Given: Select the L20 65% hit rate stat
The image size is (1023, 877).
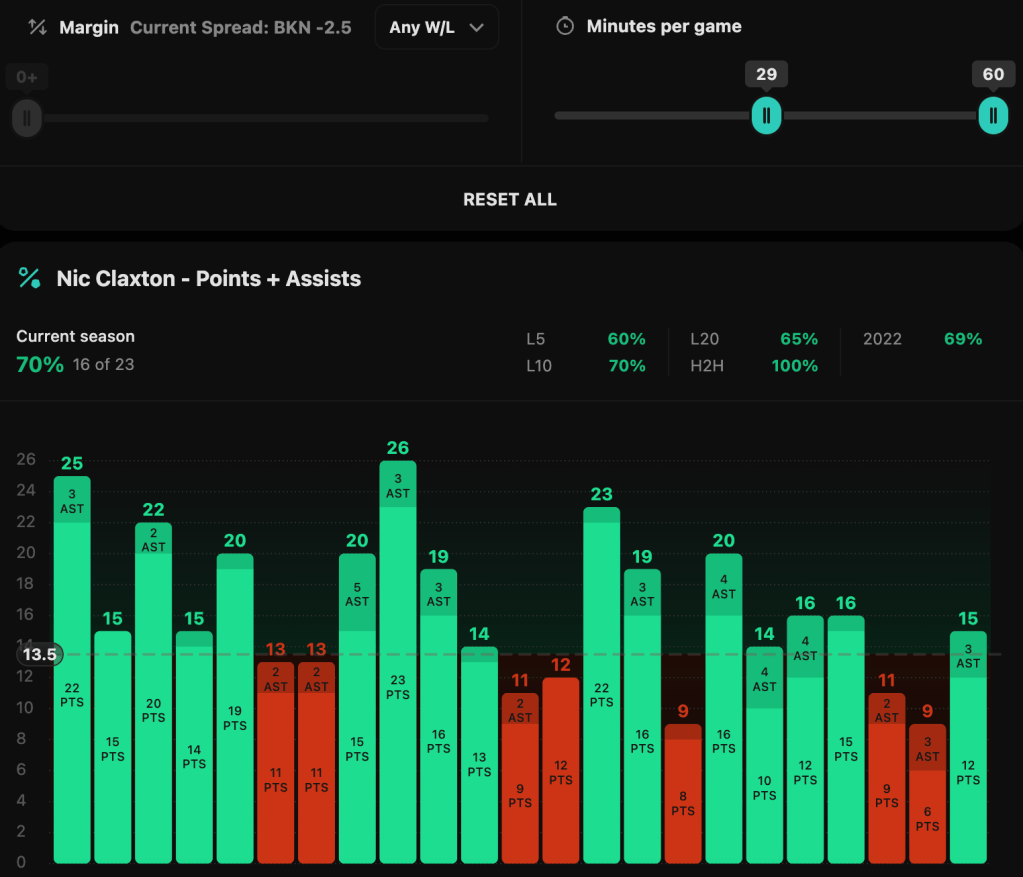Looking at the screenshot, I should [753, 339].
